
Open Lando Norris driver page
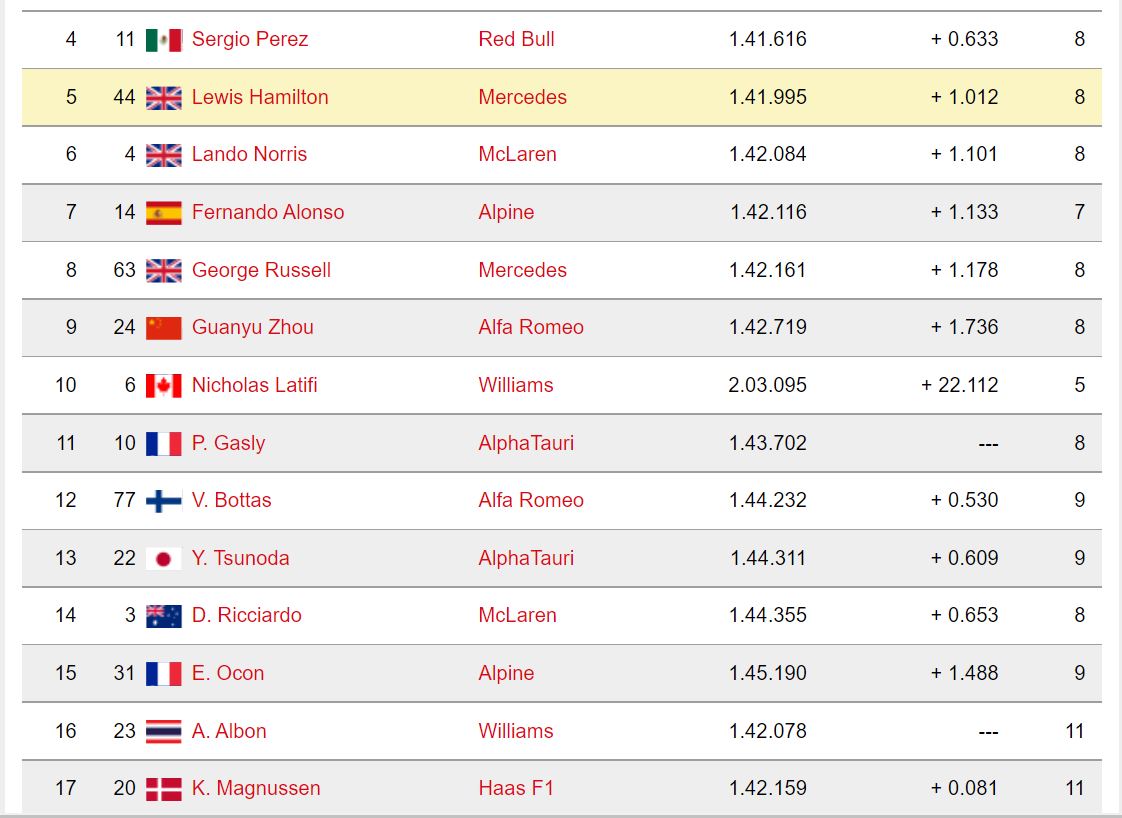[x=249, y=154]
